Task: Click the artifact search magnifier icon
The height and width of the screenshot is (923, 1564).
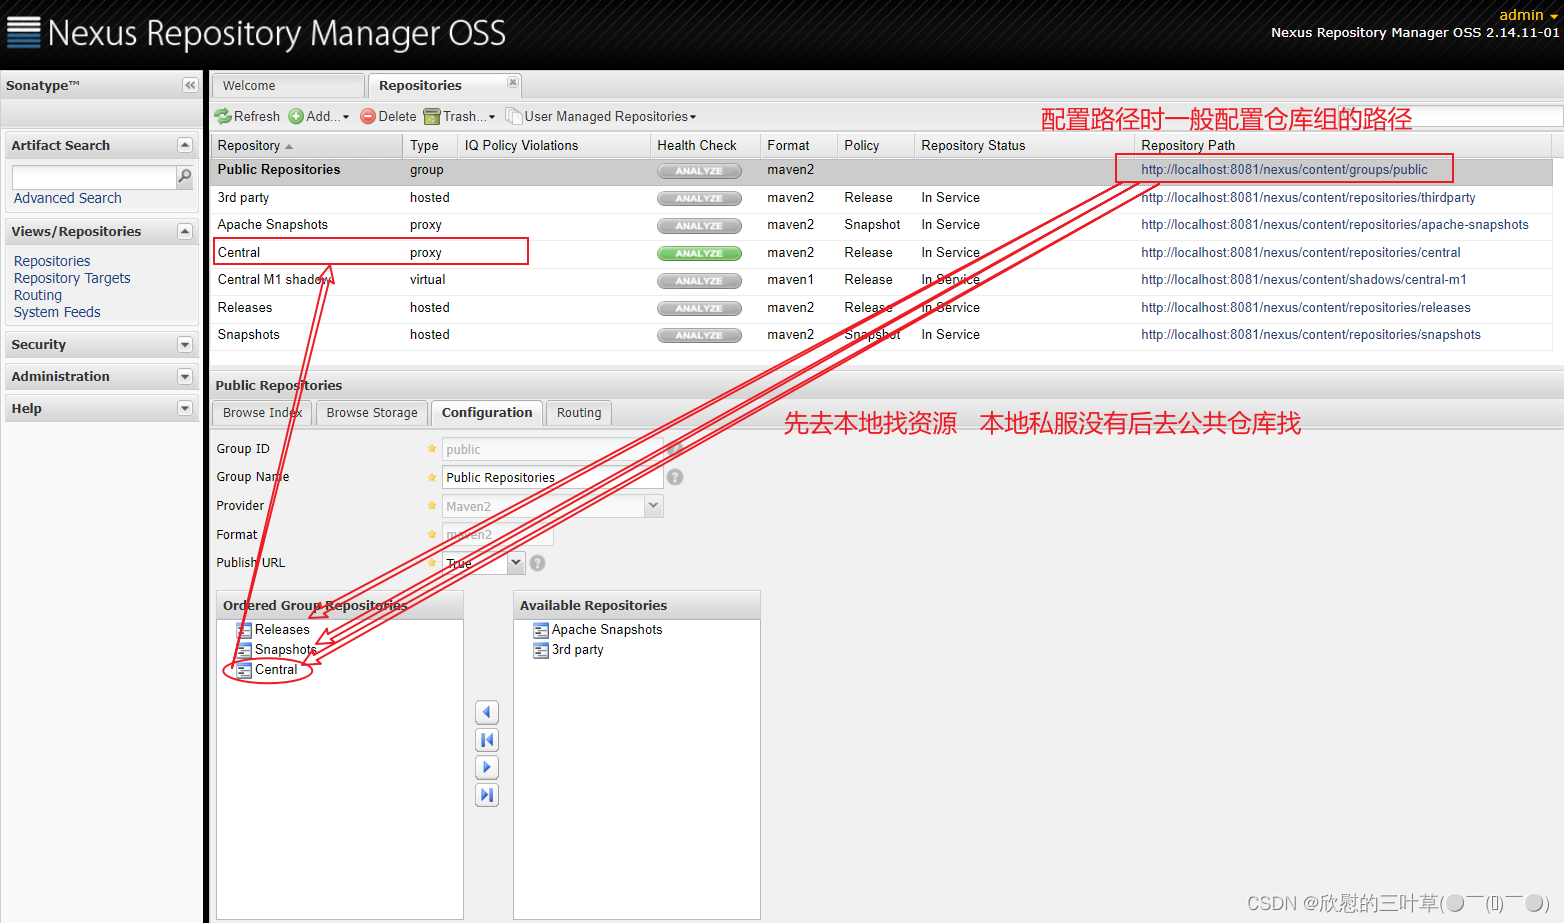Action: [185, 177]
